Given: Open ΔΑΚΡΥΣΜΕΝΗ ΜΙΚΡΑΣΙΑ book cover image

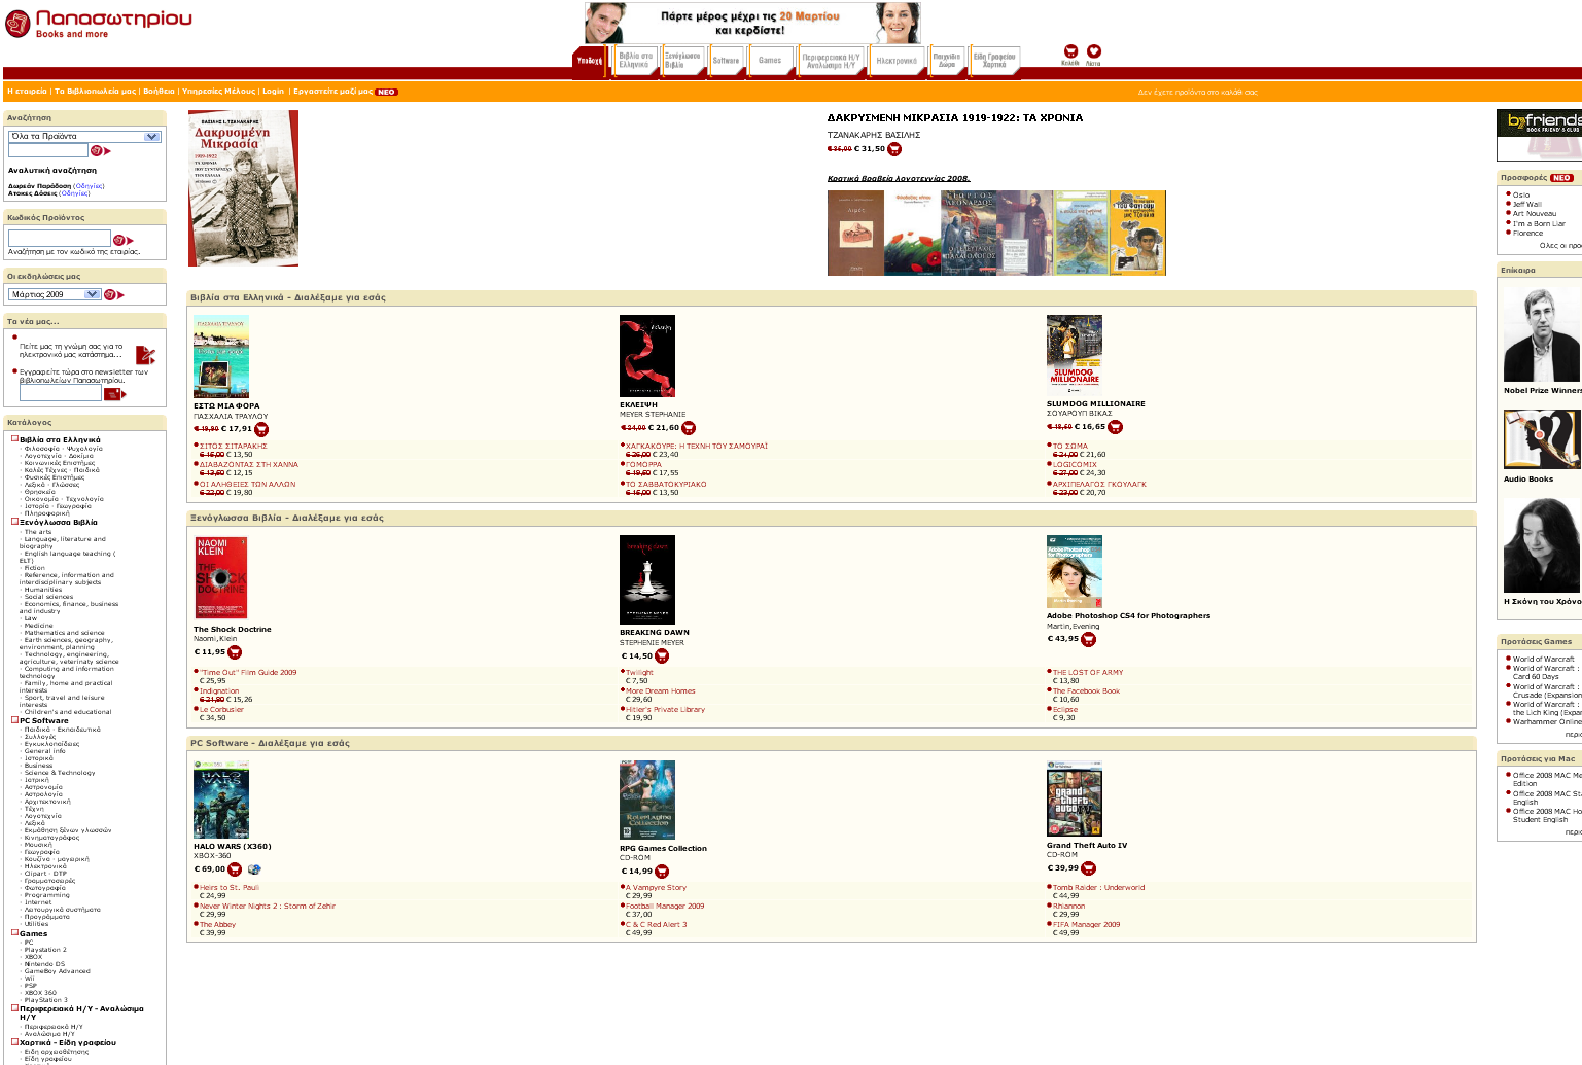Looking at the screenshot, I should point(243,189).
